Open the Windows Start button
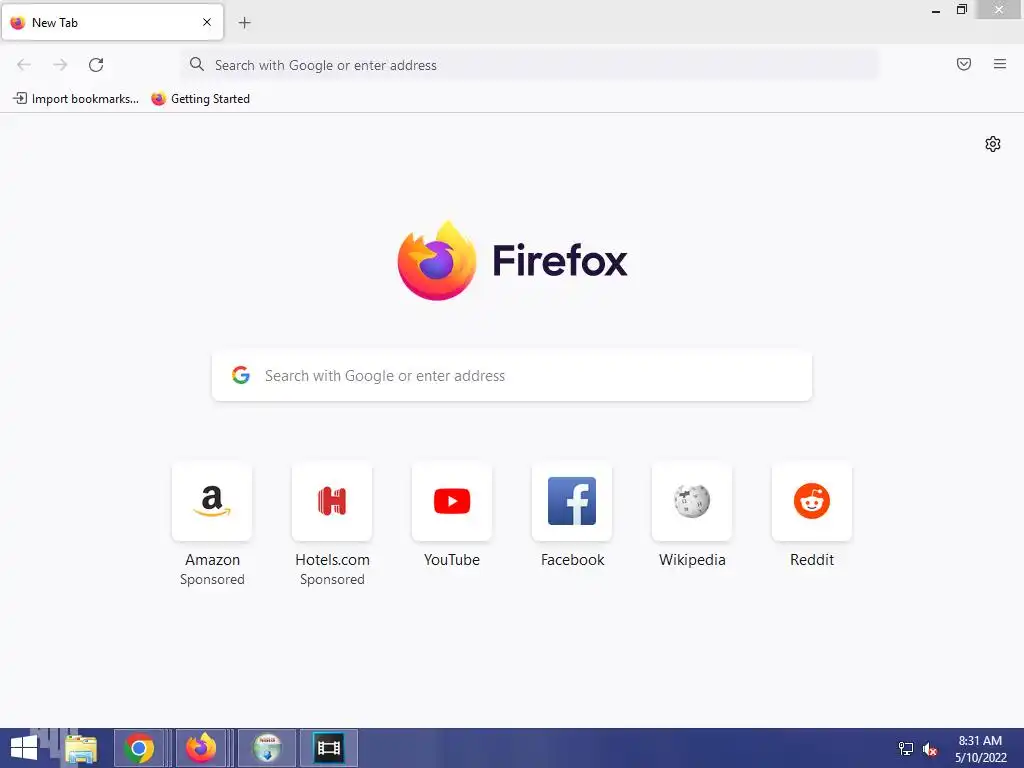The width and height of the screenshot is (1024, 768). (24, 748)
